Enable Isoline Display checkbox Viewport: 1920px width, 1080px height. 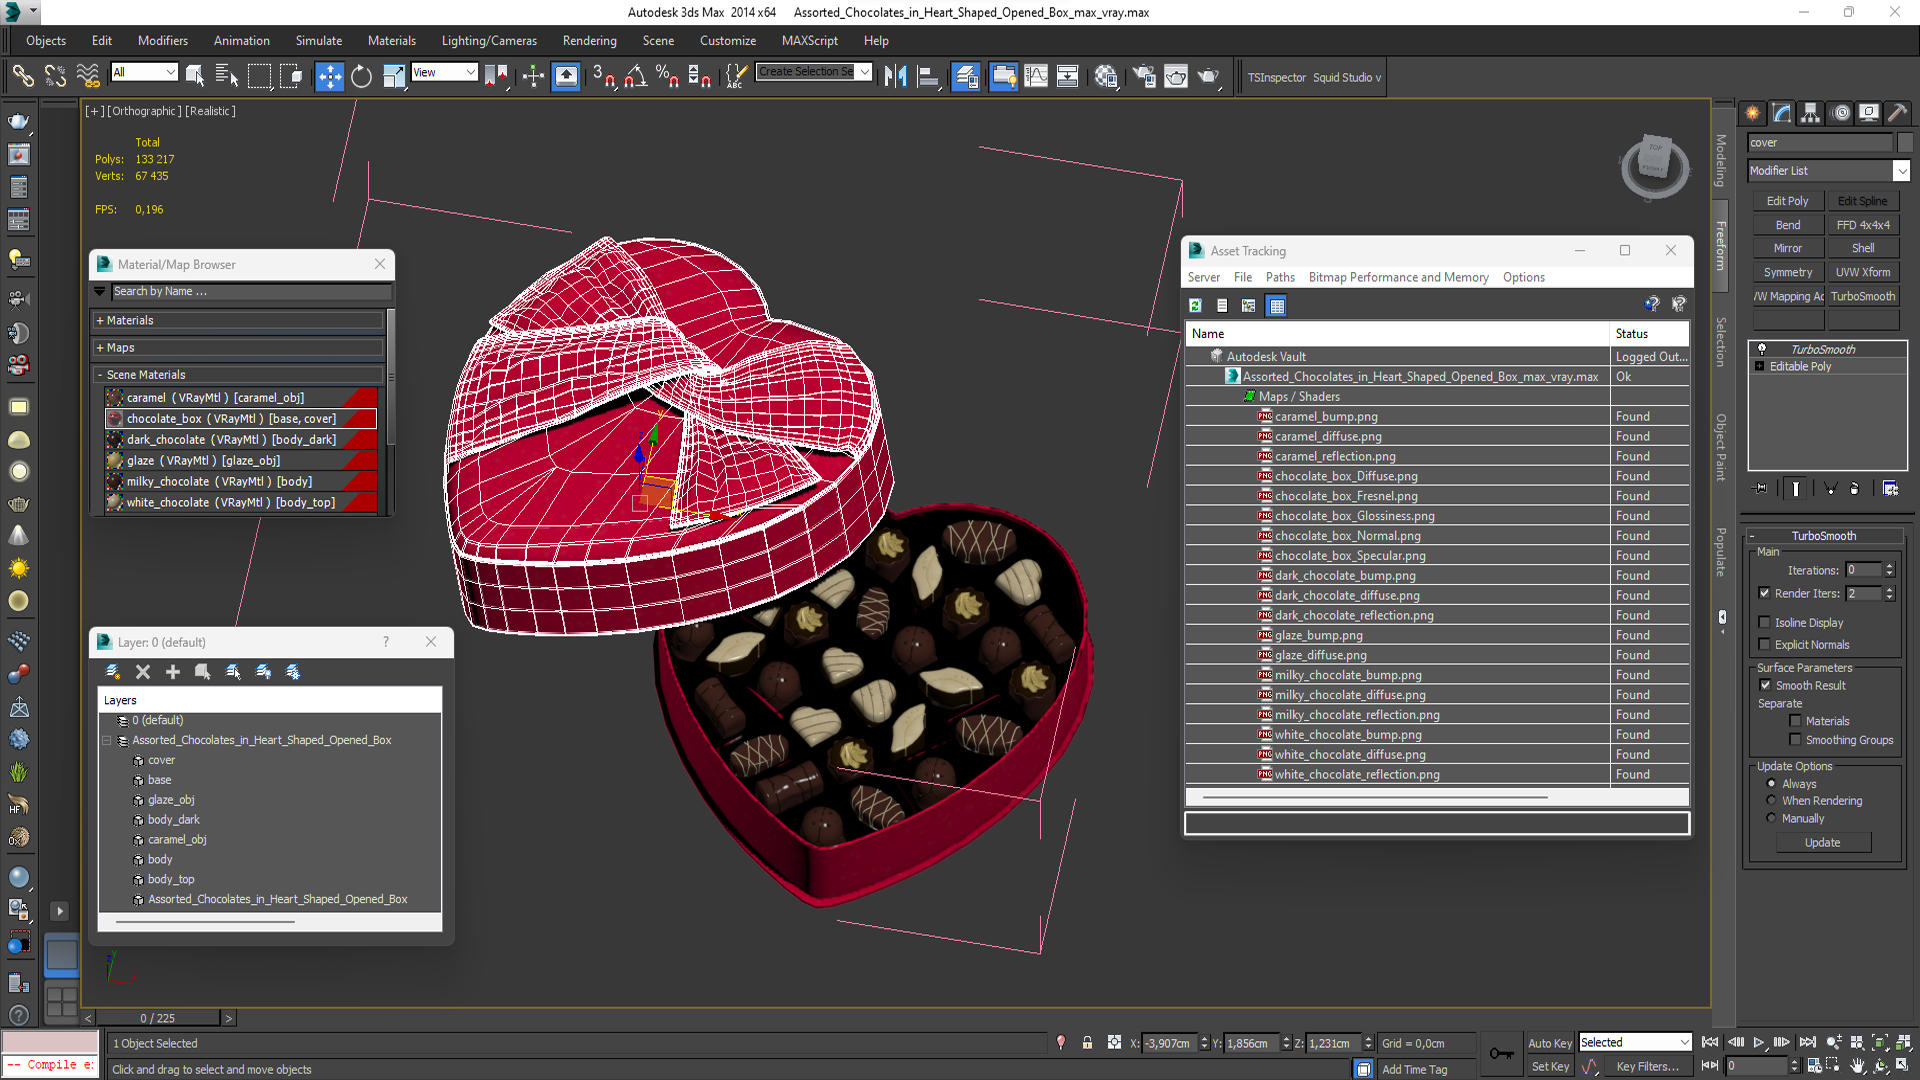coord(1765,622)
